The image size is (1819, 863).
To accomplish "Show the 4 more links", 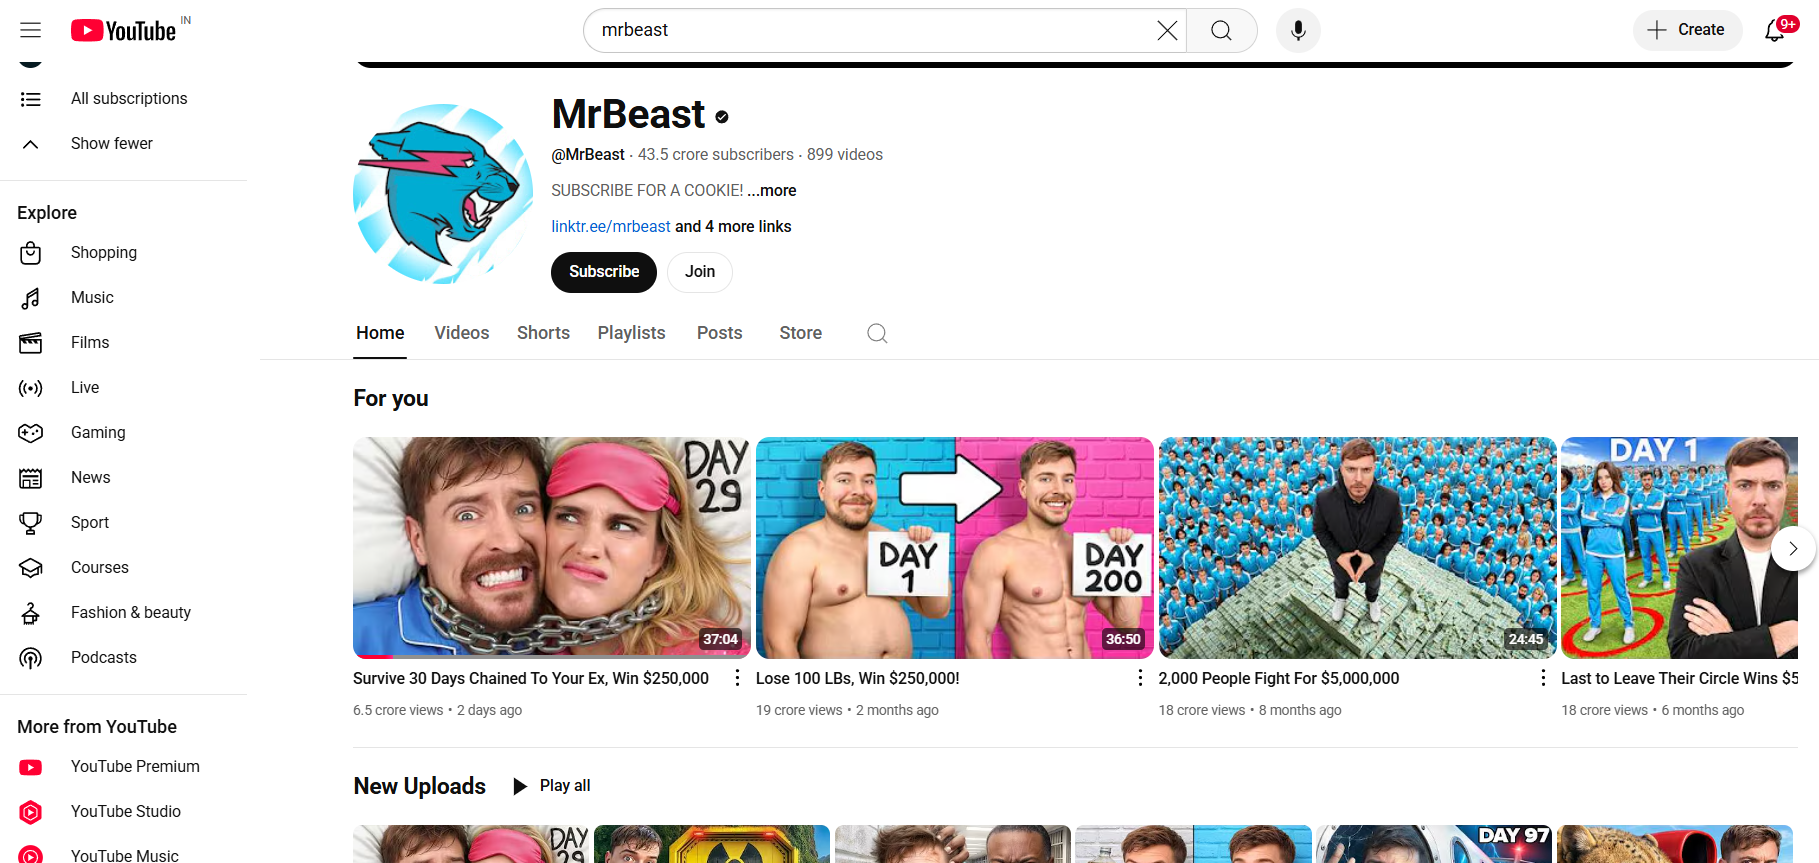I will (x=733, y=227).
